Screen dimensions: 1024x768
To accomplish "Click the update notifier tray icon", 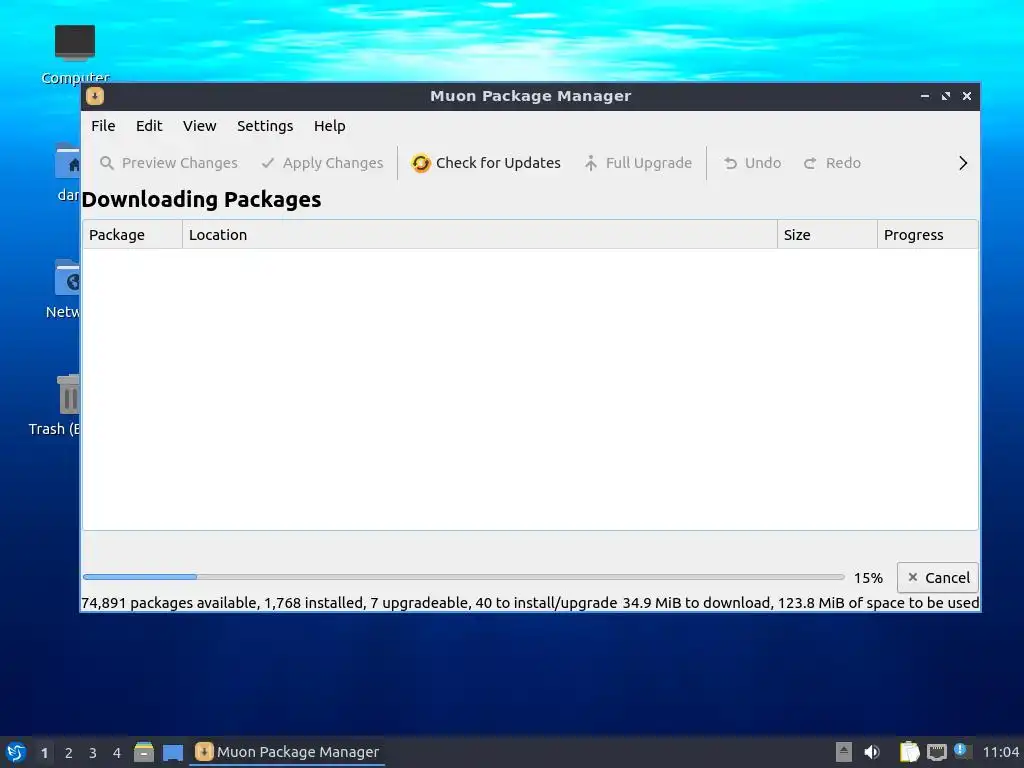I will pyautogui.click(x=962, y=751).
